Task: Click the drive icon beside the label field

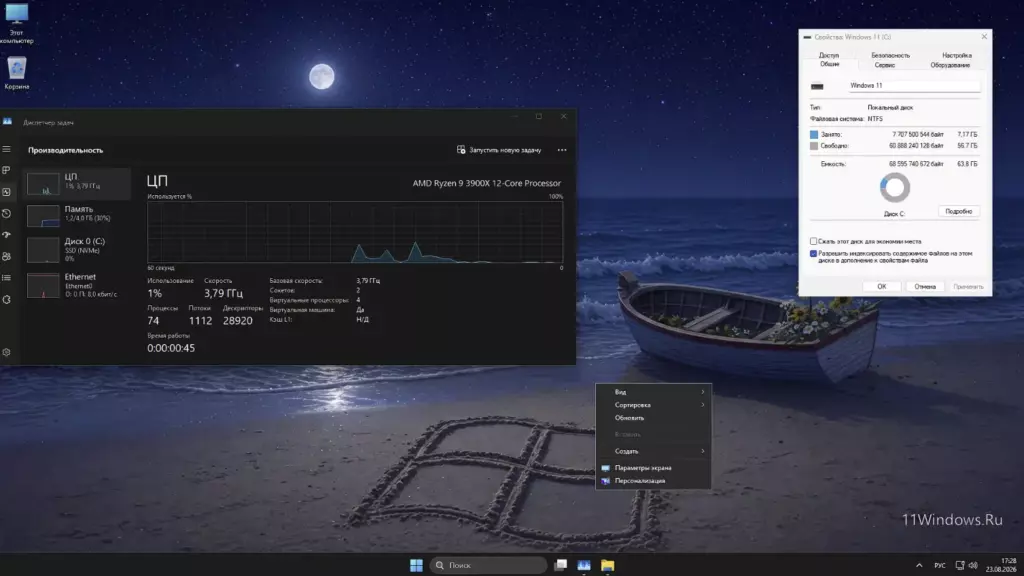Action: pos(817,86)
